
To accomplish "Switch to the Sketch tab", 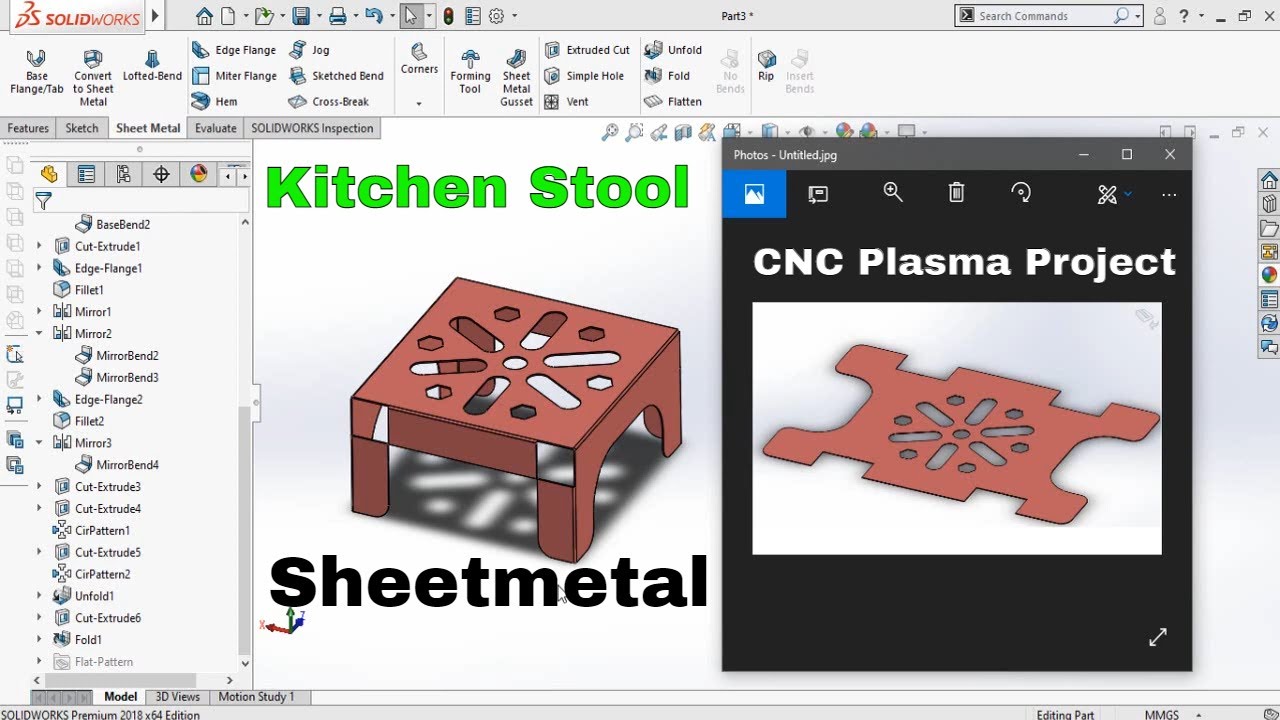I will click(82, 128).
